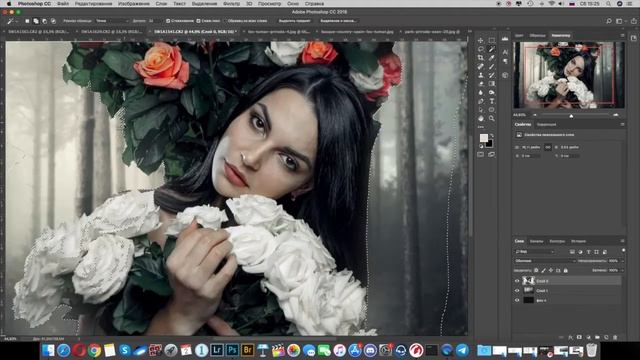Select the Rectangular Marquee tool
Screen dimensions: 640x360
click(492, 40)
